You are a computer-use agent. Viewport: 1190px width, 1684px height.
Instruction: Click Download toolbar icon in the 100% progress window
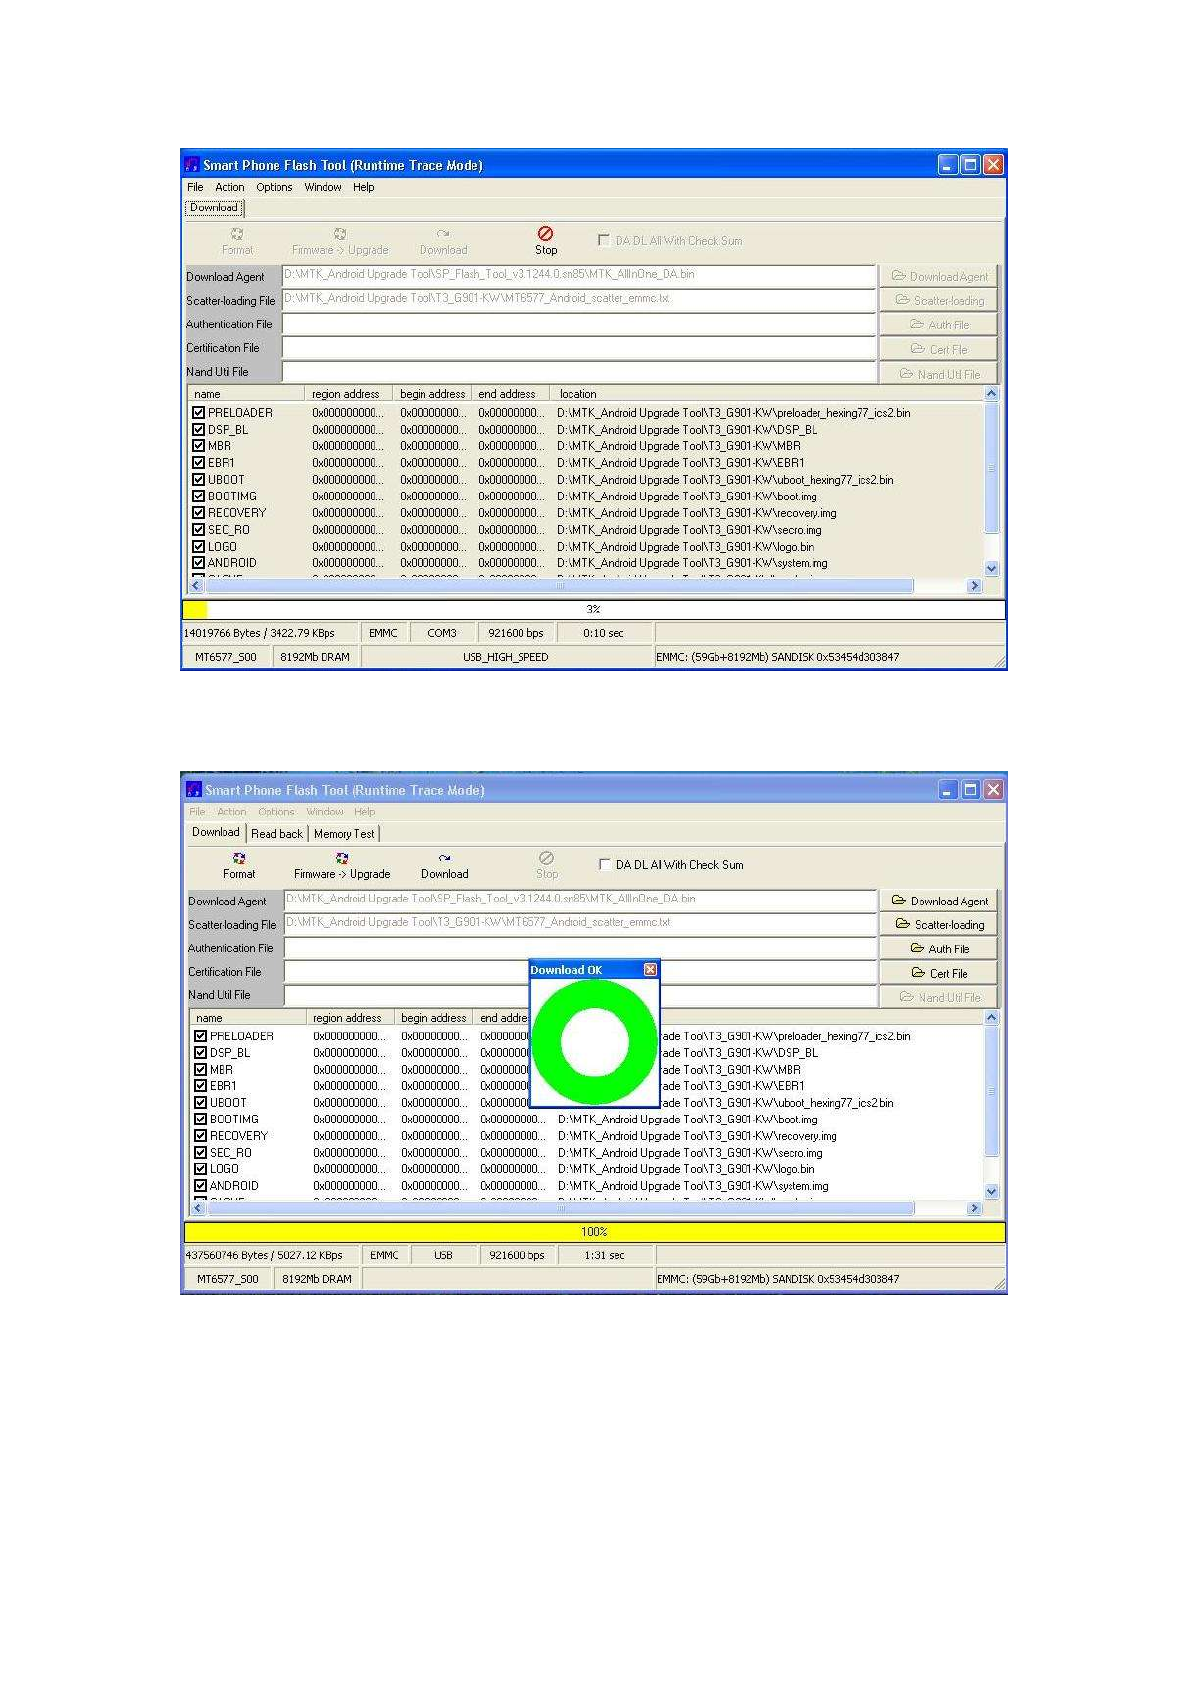pyautogui.click(x=444, y=858)
